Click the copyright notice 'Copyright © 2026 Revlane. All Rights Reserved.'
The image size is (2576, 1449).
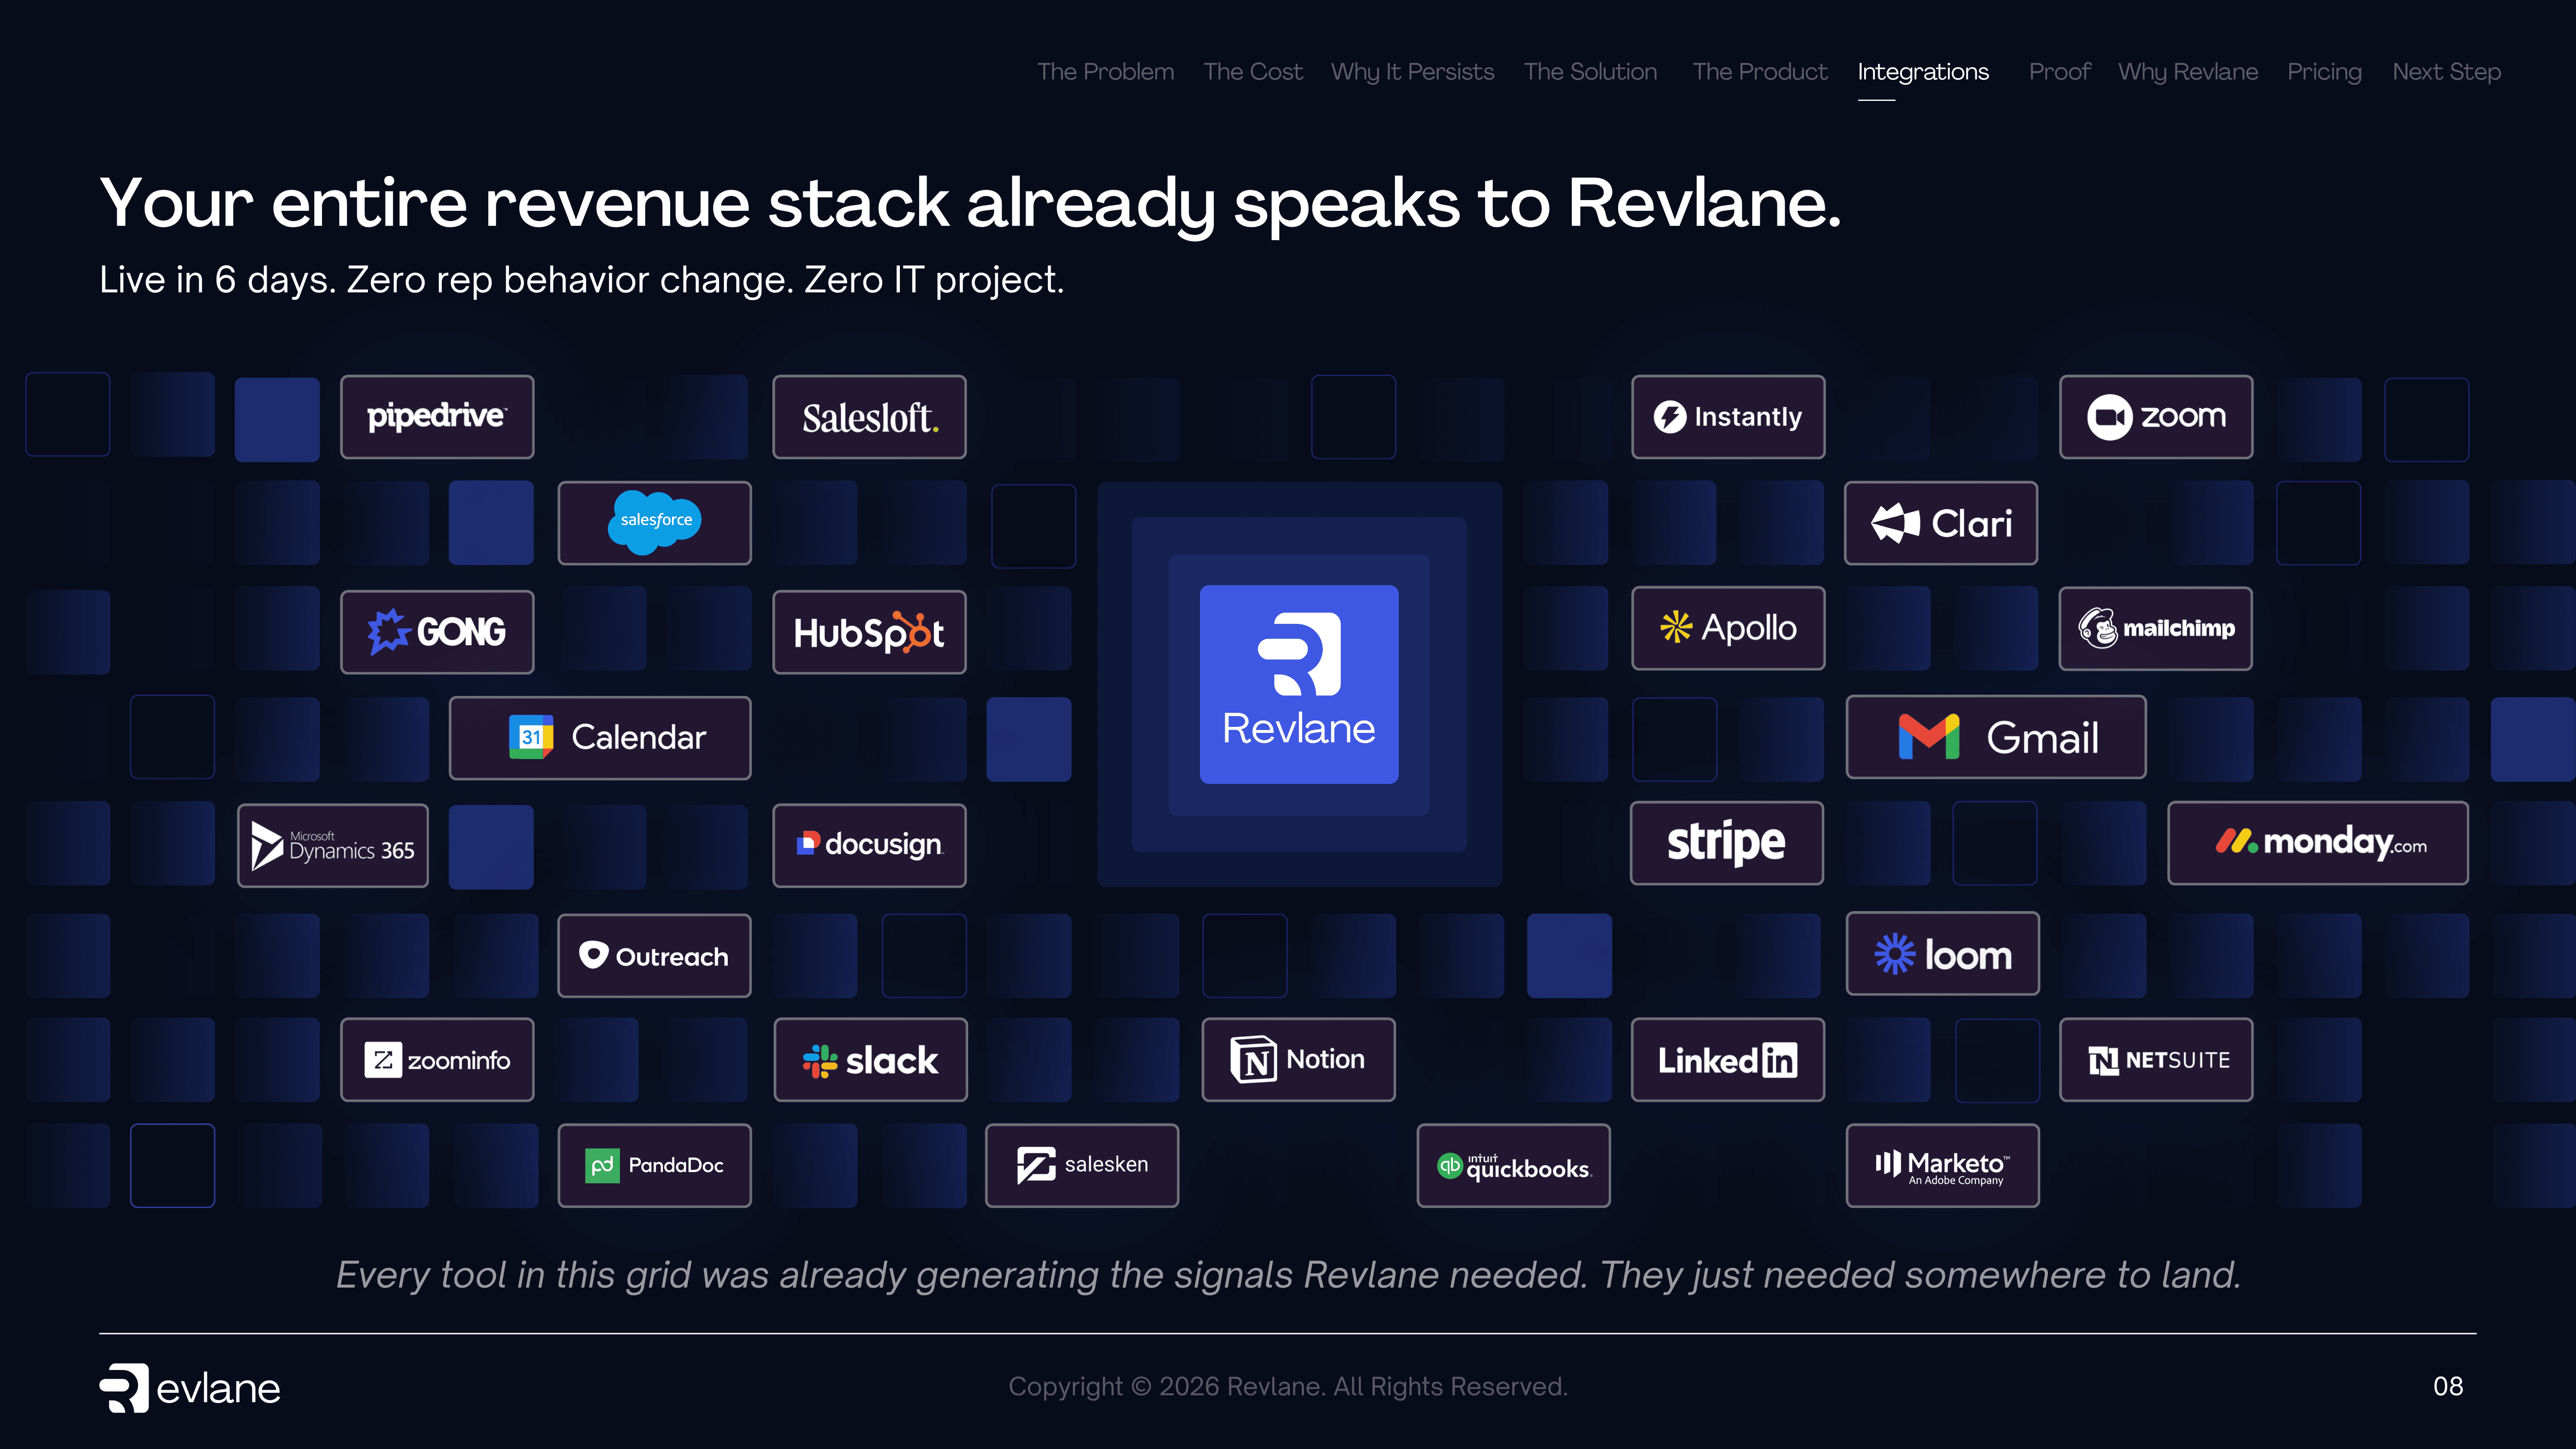click(x=1288, y=1387)
